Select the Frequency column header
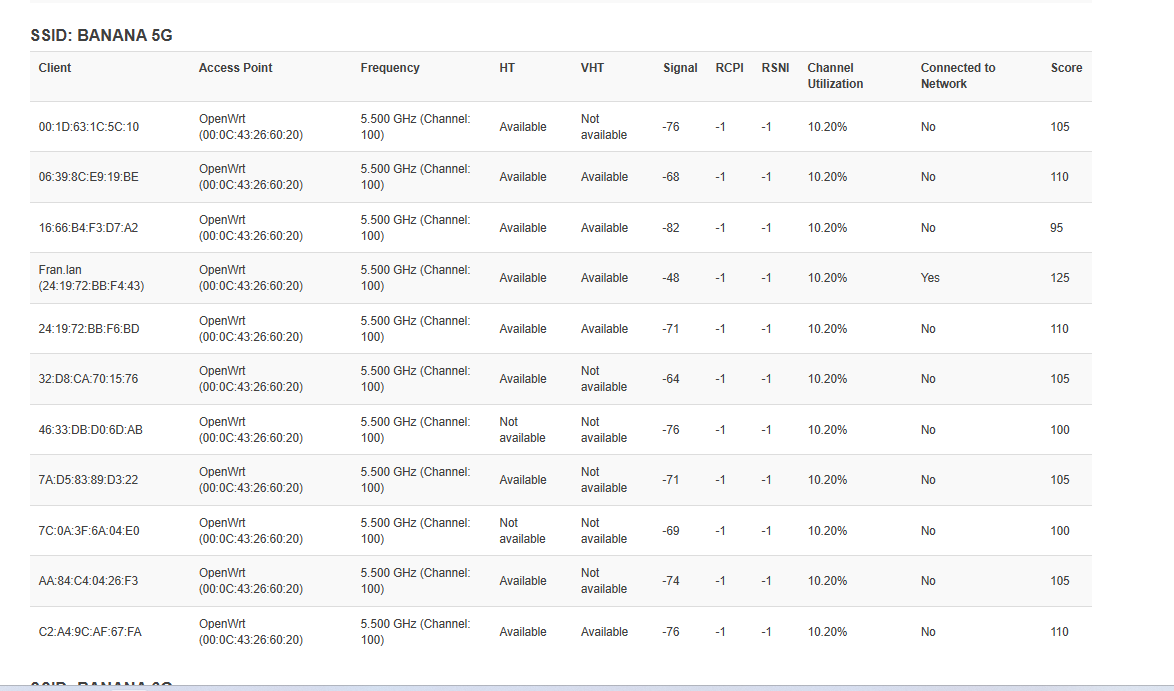 [x=390, y=68]
